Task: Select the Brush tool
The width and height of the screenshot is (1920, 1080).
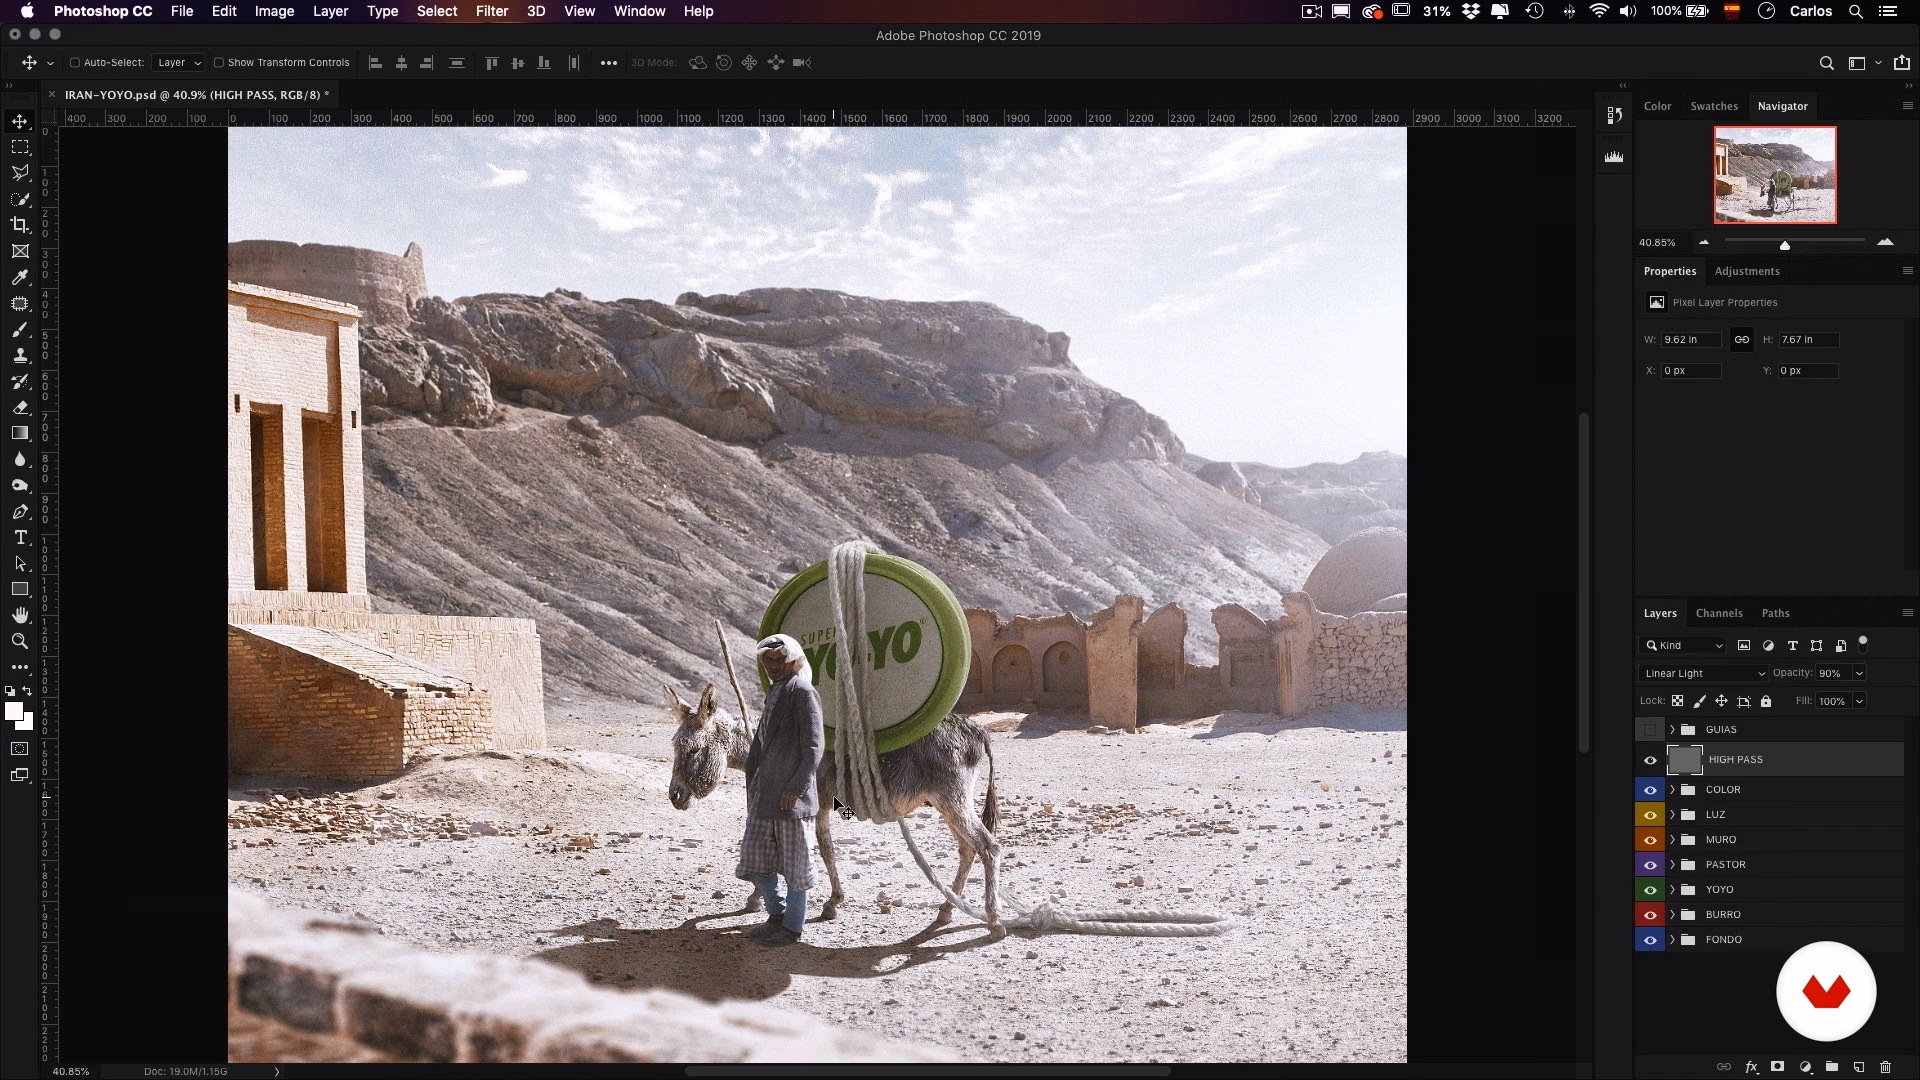Action: 20,329
